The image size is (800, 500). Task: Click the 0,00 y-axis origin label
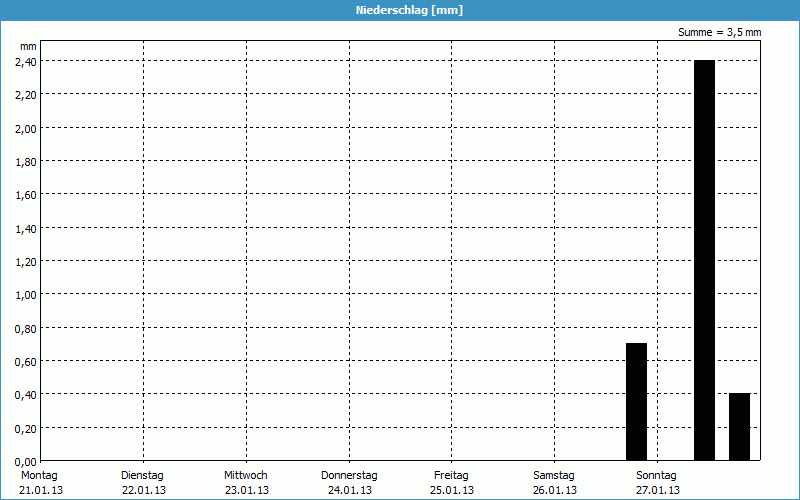[x=26, y=460]
